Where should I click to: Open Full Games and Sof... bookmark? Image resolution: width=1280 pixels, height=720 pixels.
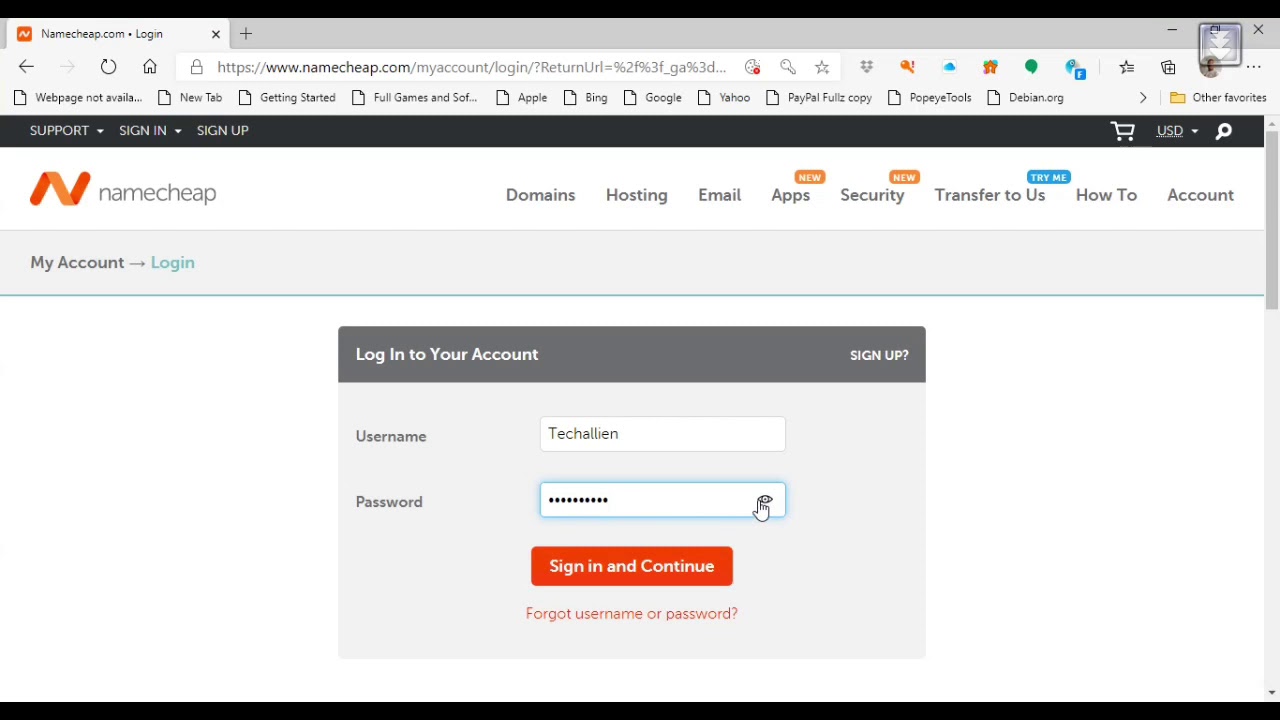point(415,98)
